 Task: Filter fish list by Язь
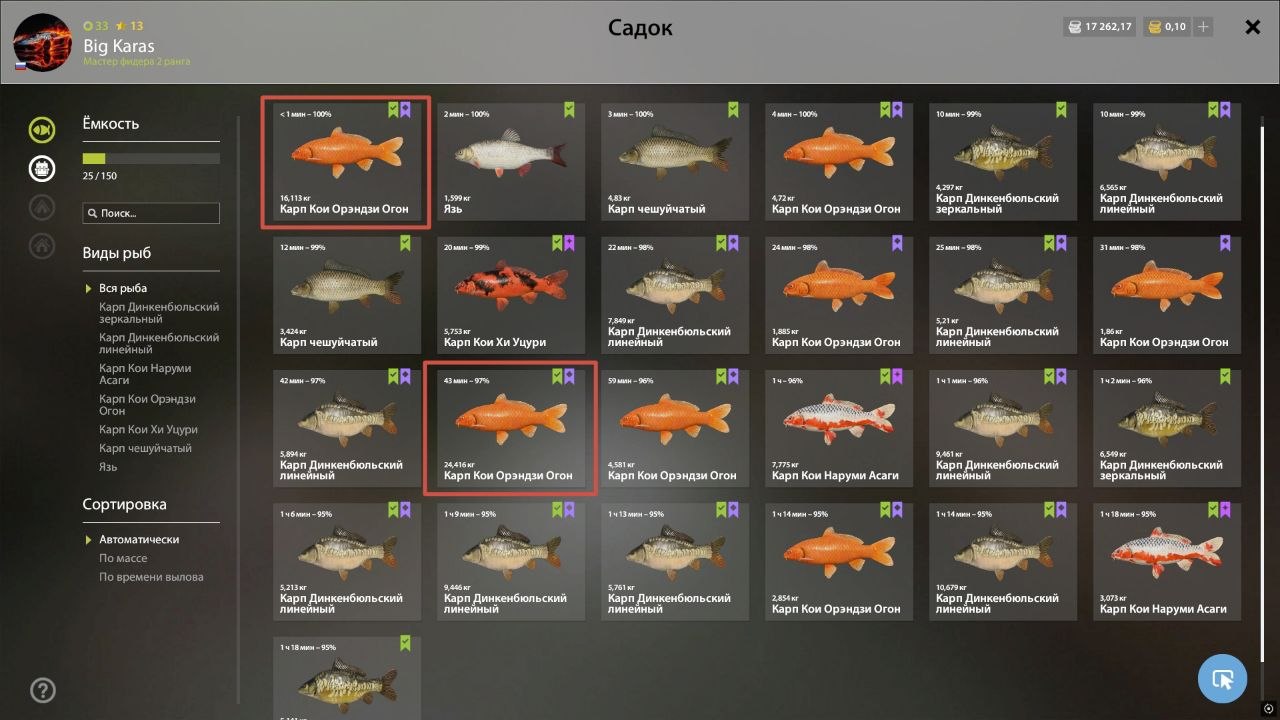[x=108, y=467]
